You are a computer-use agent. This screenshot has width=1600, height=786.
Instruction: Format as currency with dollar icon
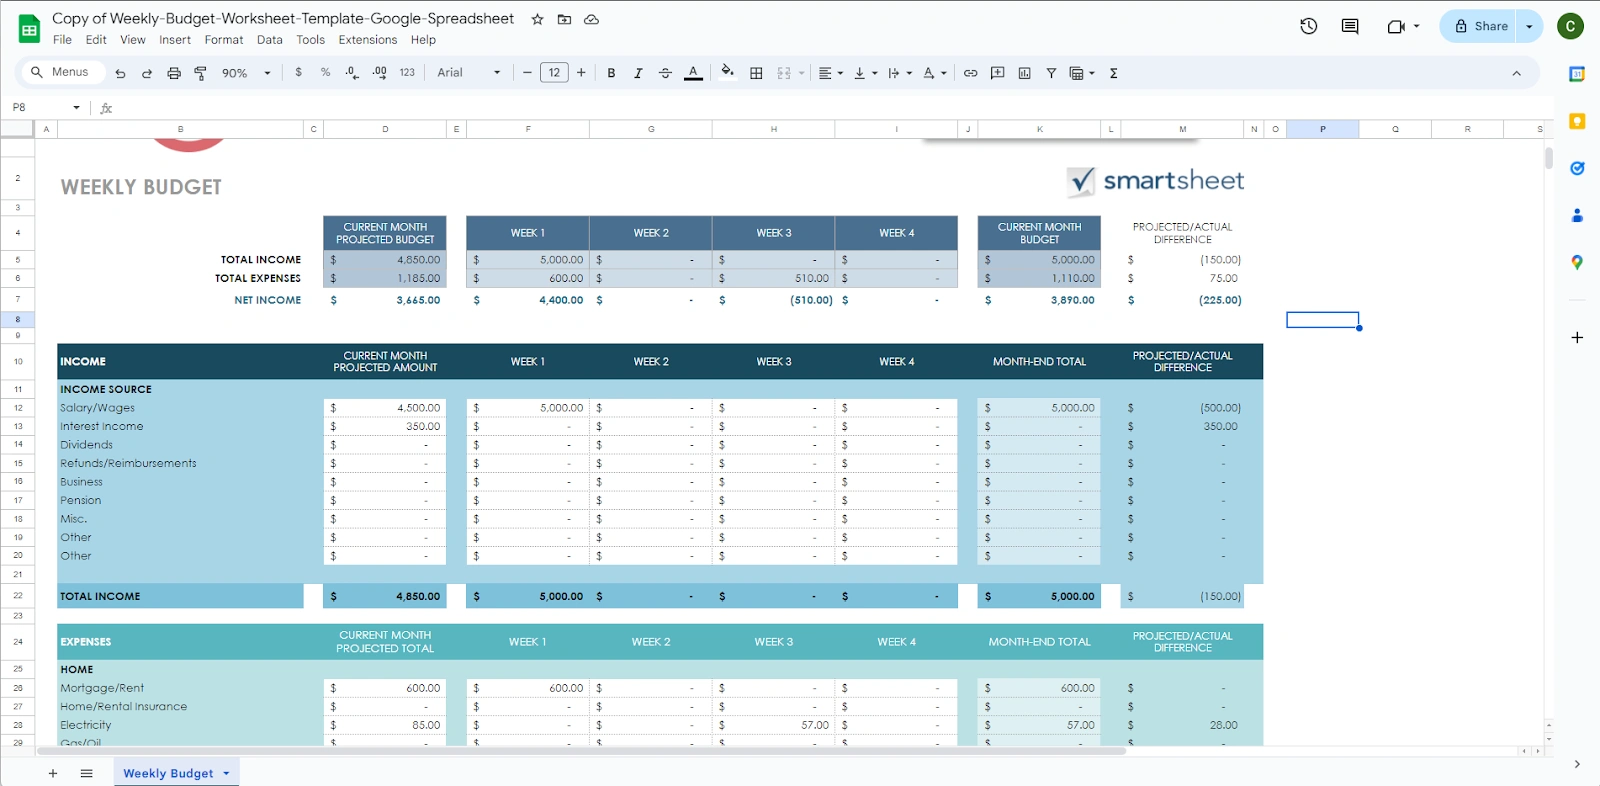click(x=298, y=73)
